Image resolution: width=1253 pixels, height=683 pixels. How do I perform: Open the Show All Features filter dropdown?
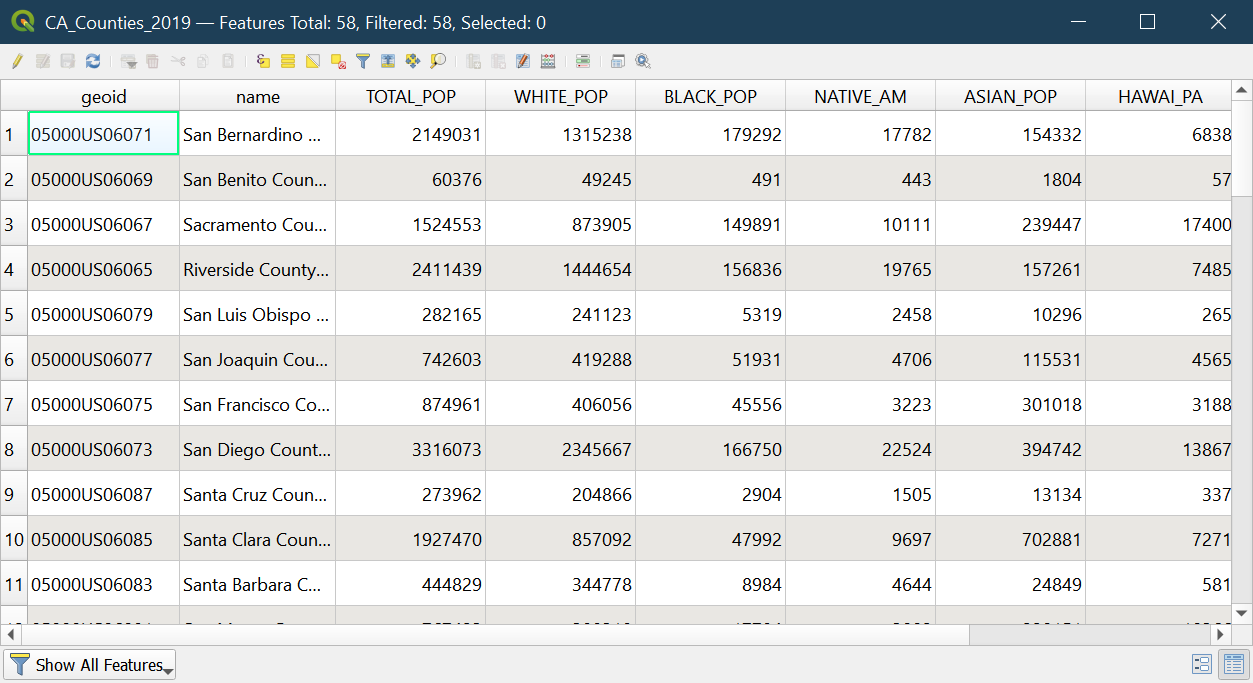coord(90,665)
